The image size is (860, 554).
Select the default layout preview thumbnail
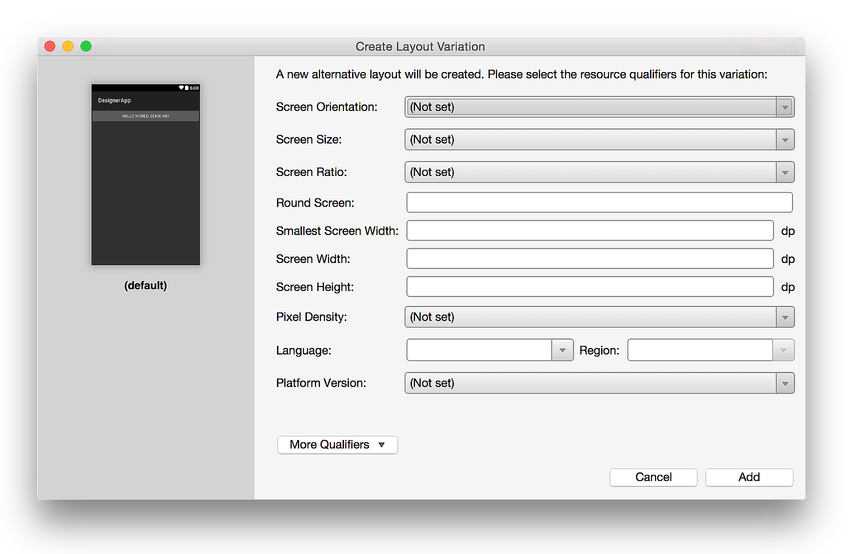tap(146, 175)
